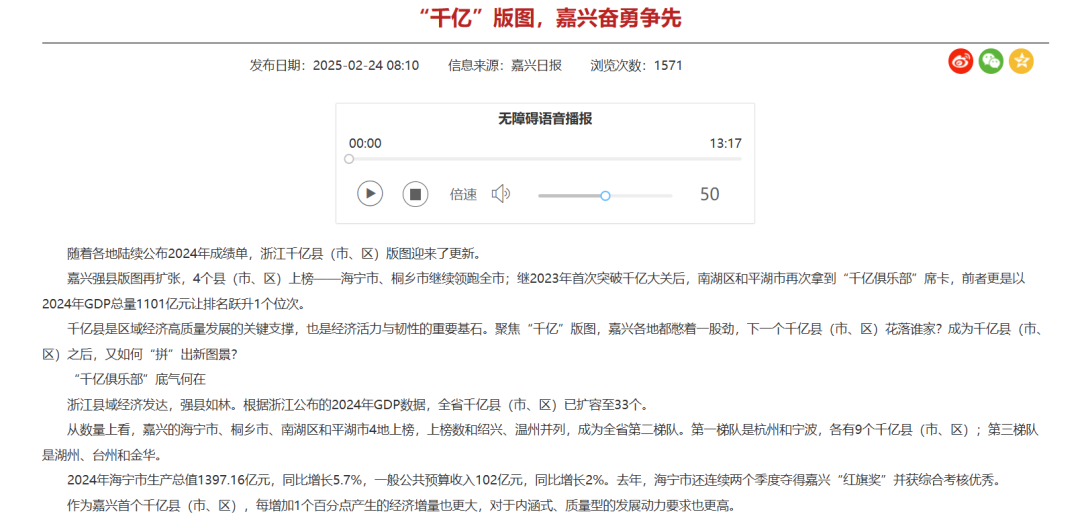
Task: Share article to Weibo
Action: pos(960,61)
